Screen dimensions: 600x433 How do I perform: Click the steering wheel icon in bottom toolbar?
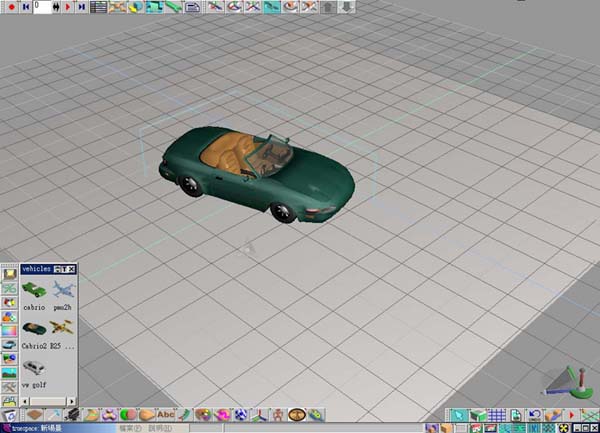[x=295, y=415]
